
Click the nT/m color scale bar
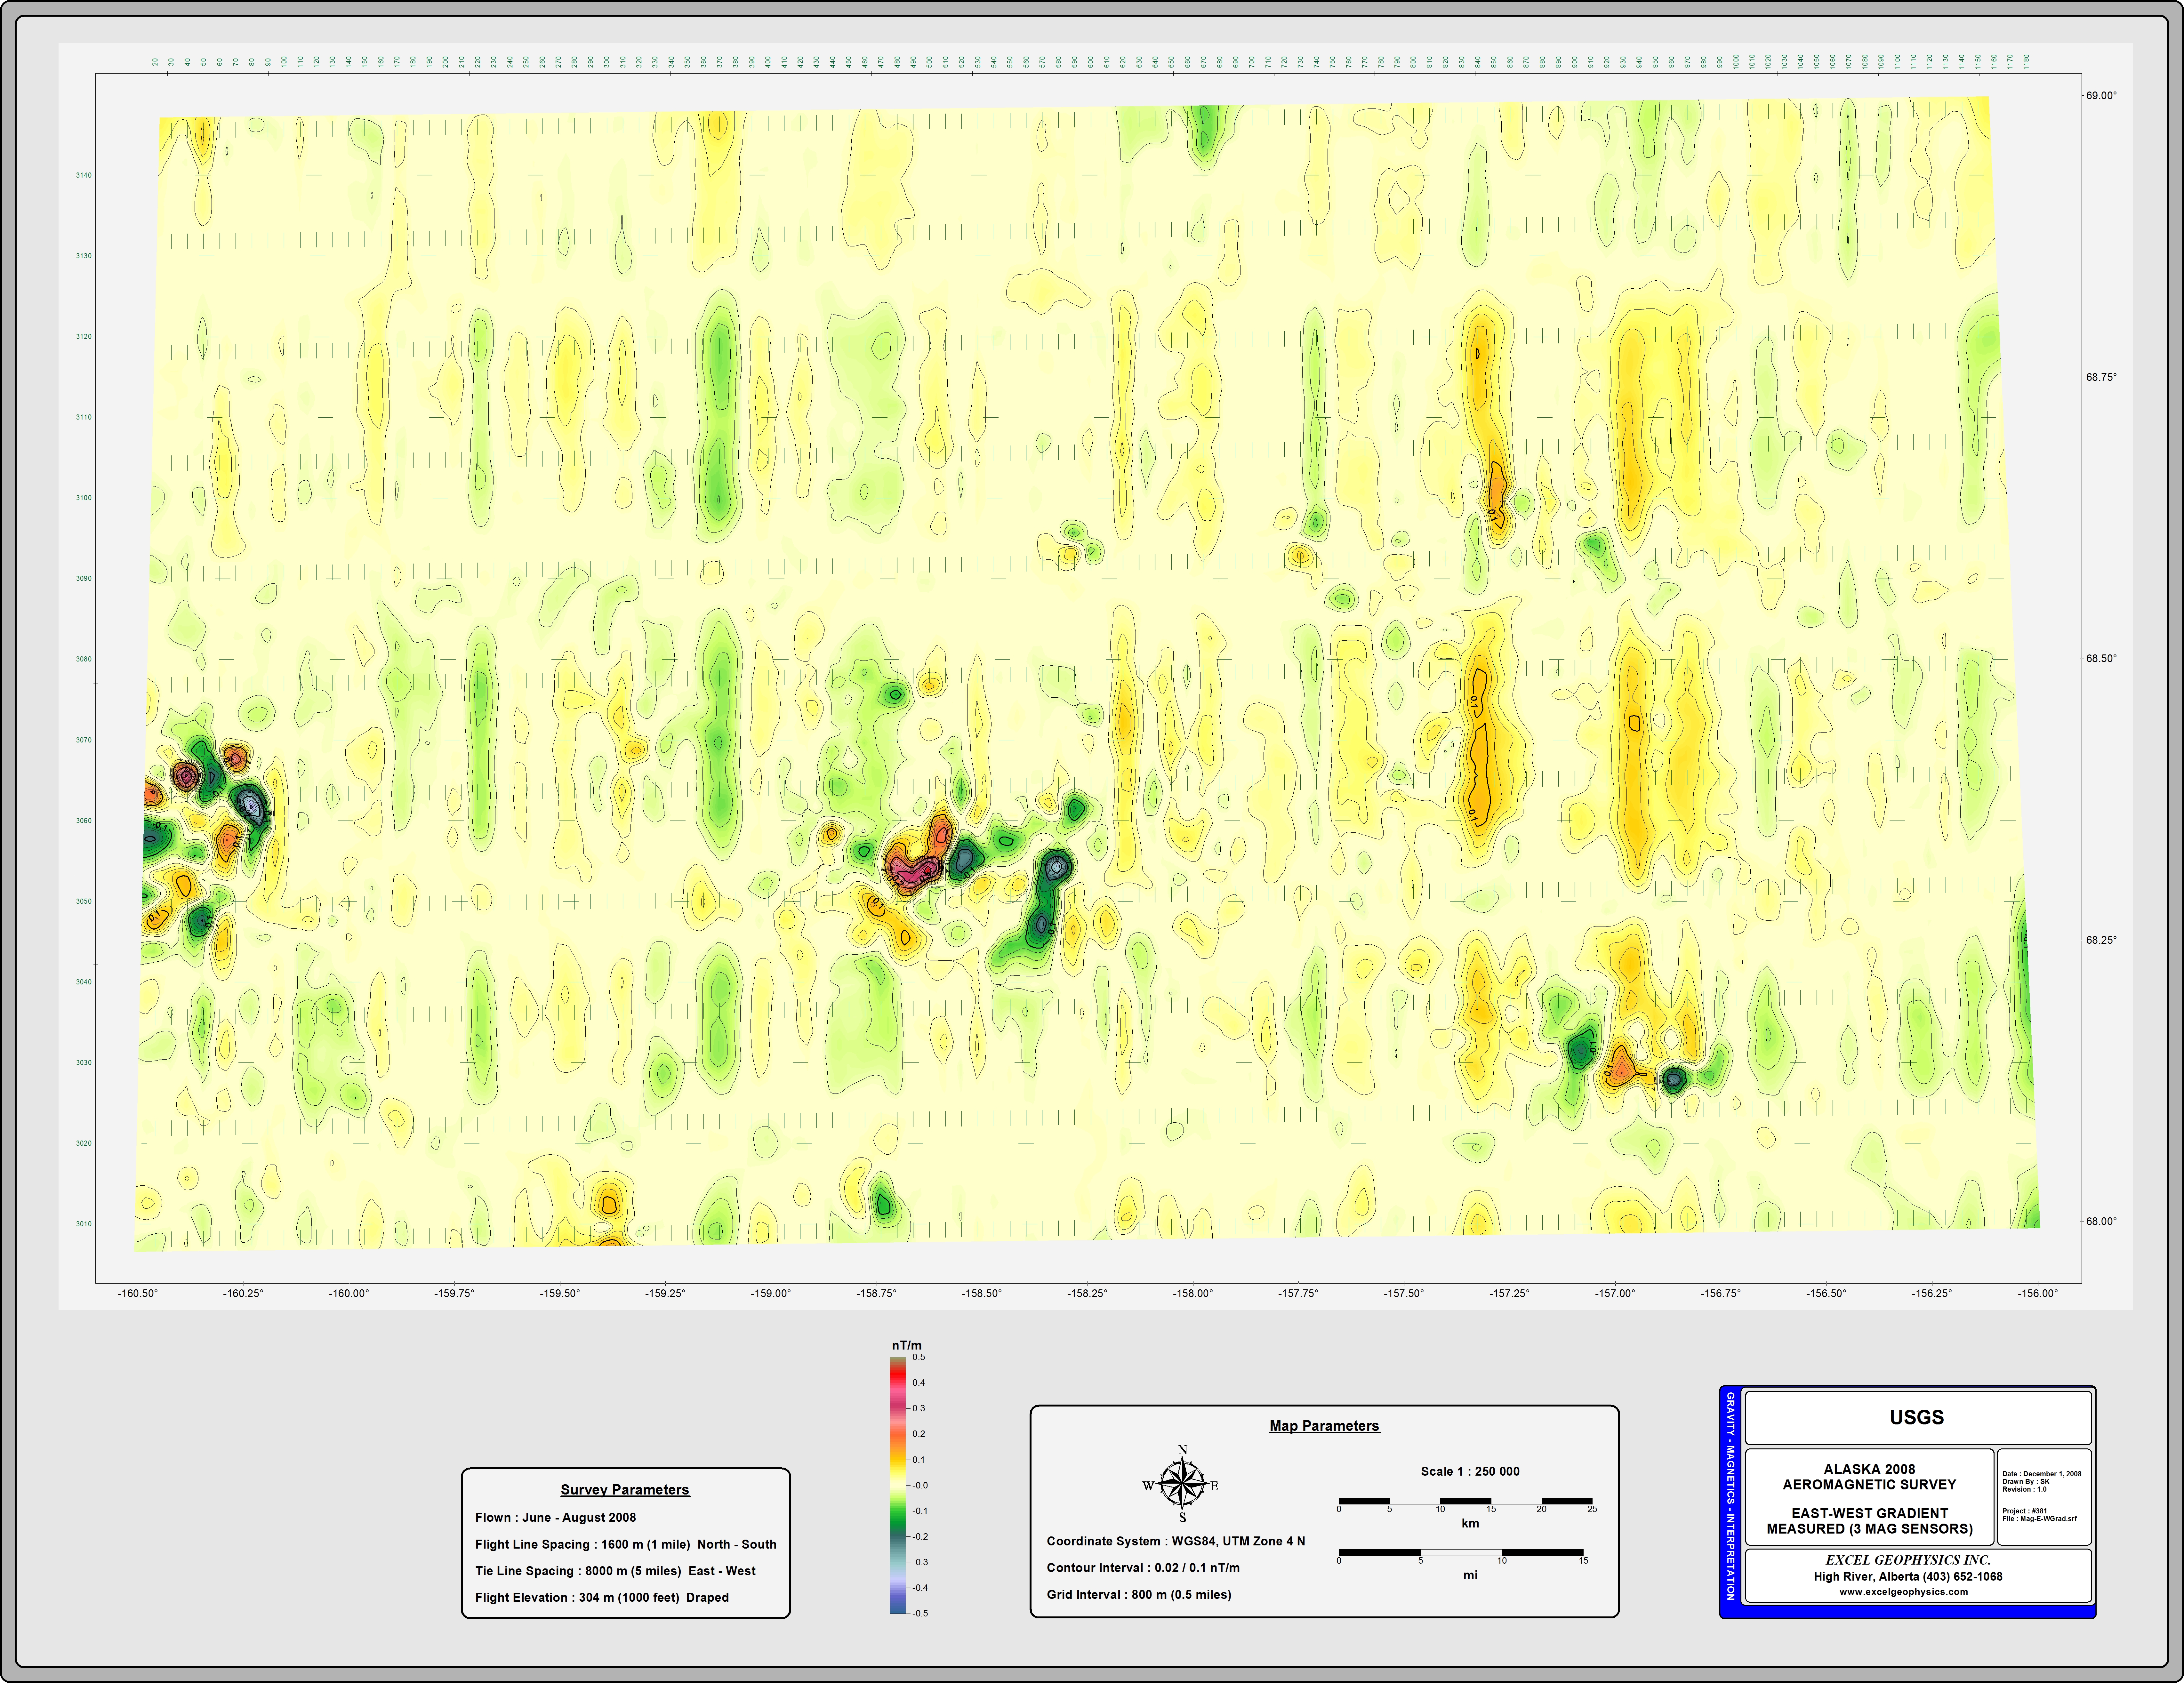[x=898, y=1485]
